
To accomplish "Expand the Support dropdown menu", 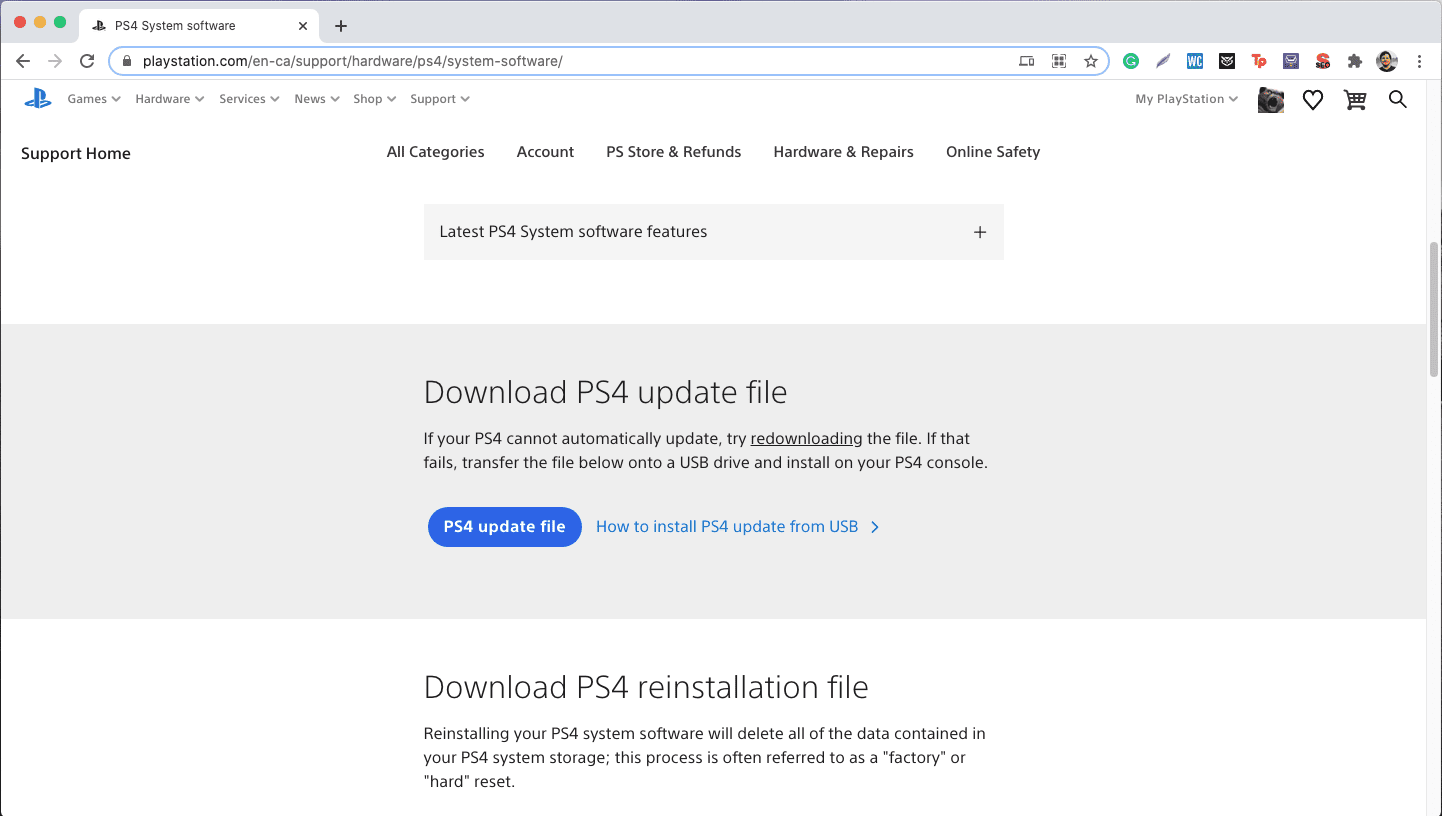I will pyautogui.click(x=440, y=99).
